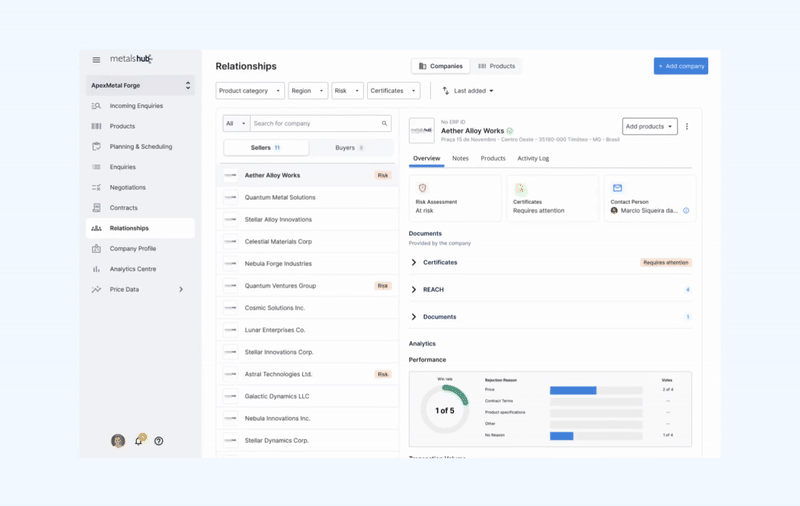The height and width of the screenshot is (506, 800).
Task: Click the Aether Alloy Works company logo
Action: pyautogui.click(x=422, y=131)
